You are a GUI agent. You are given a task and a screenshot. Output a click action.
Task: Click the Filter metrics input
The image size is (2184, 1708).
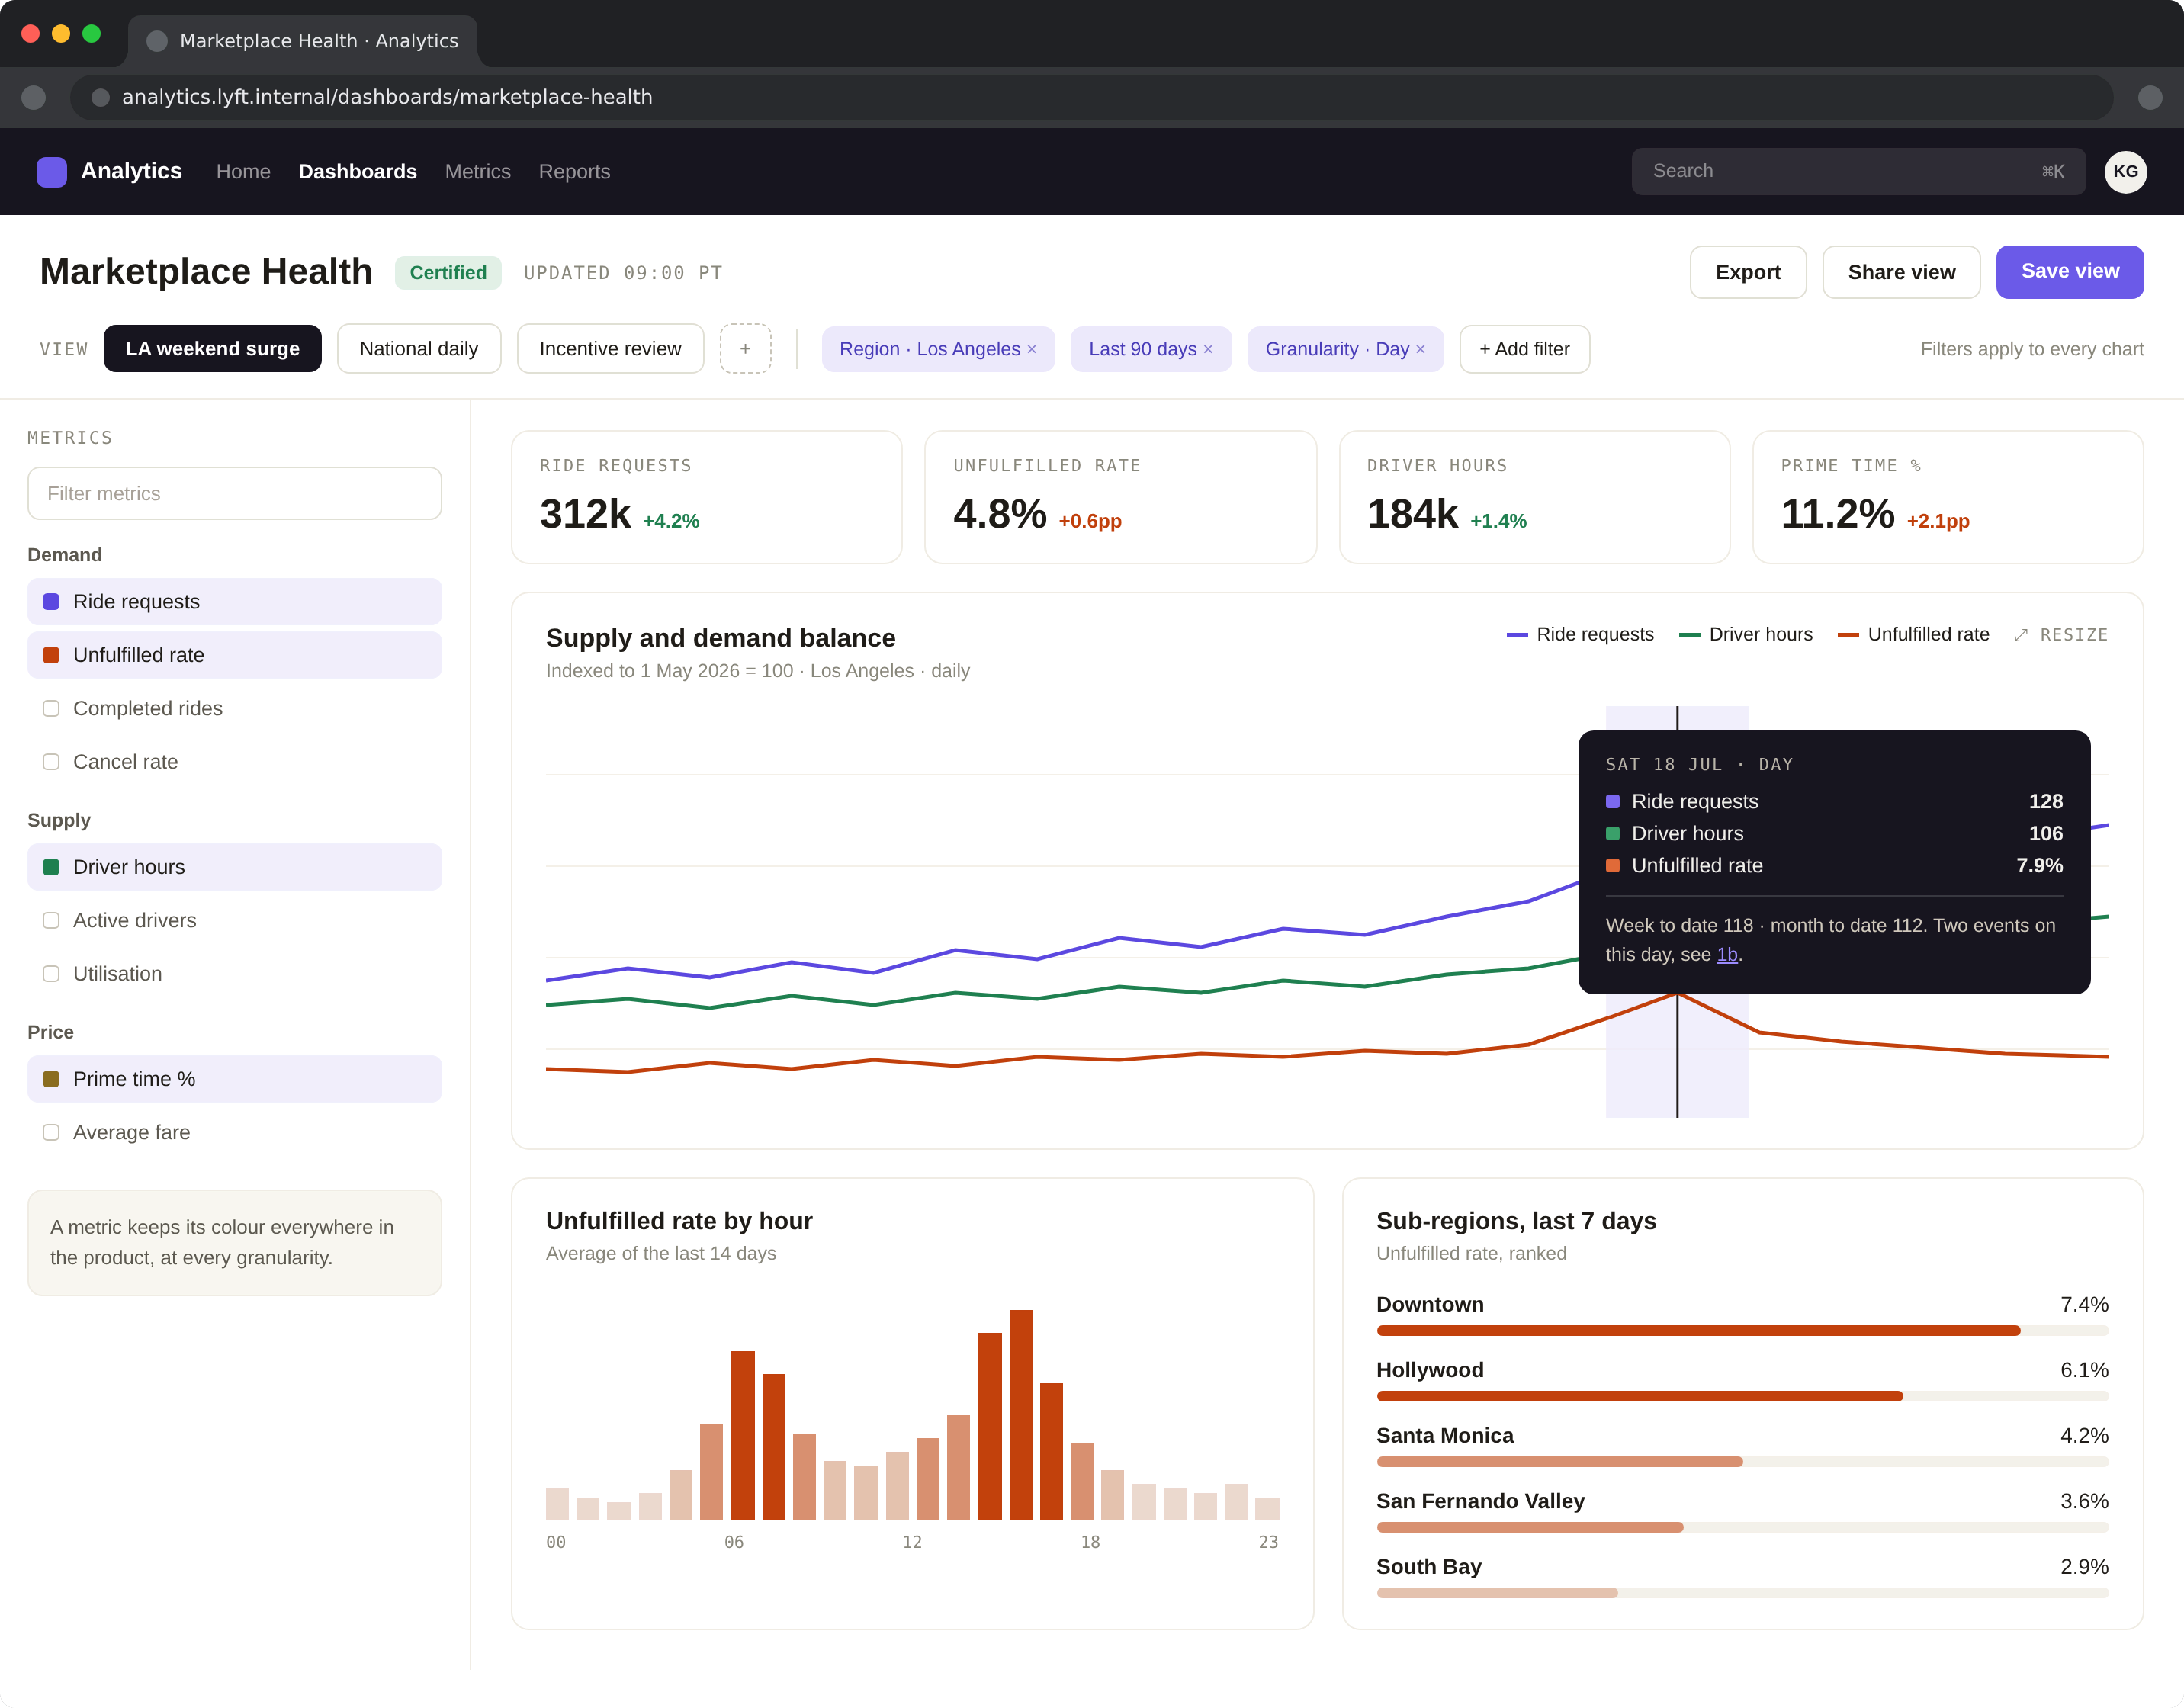pyautogui.click(x=234, y=493)
